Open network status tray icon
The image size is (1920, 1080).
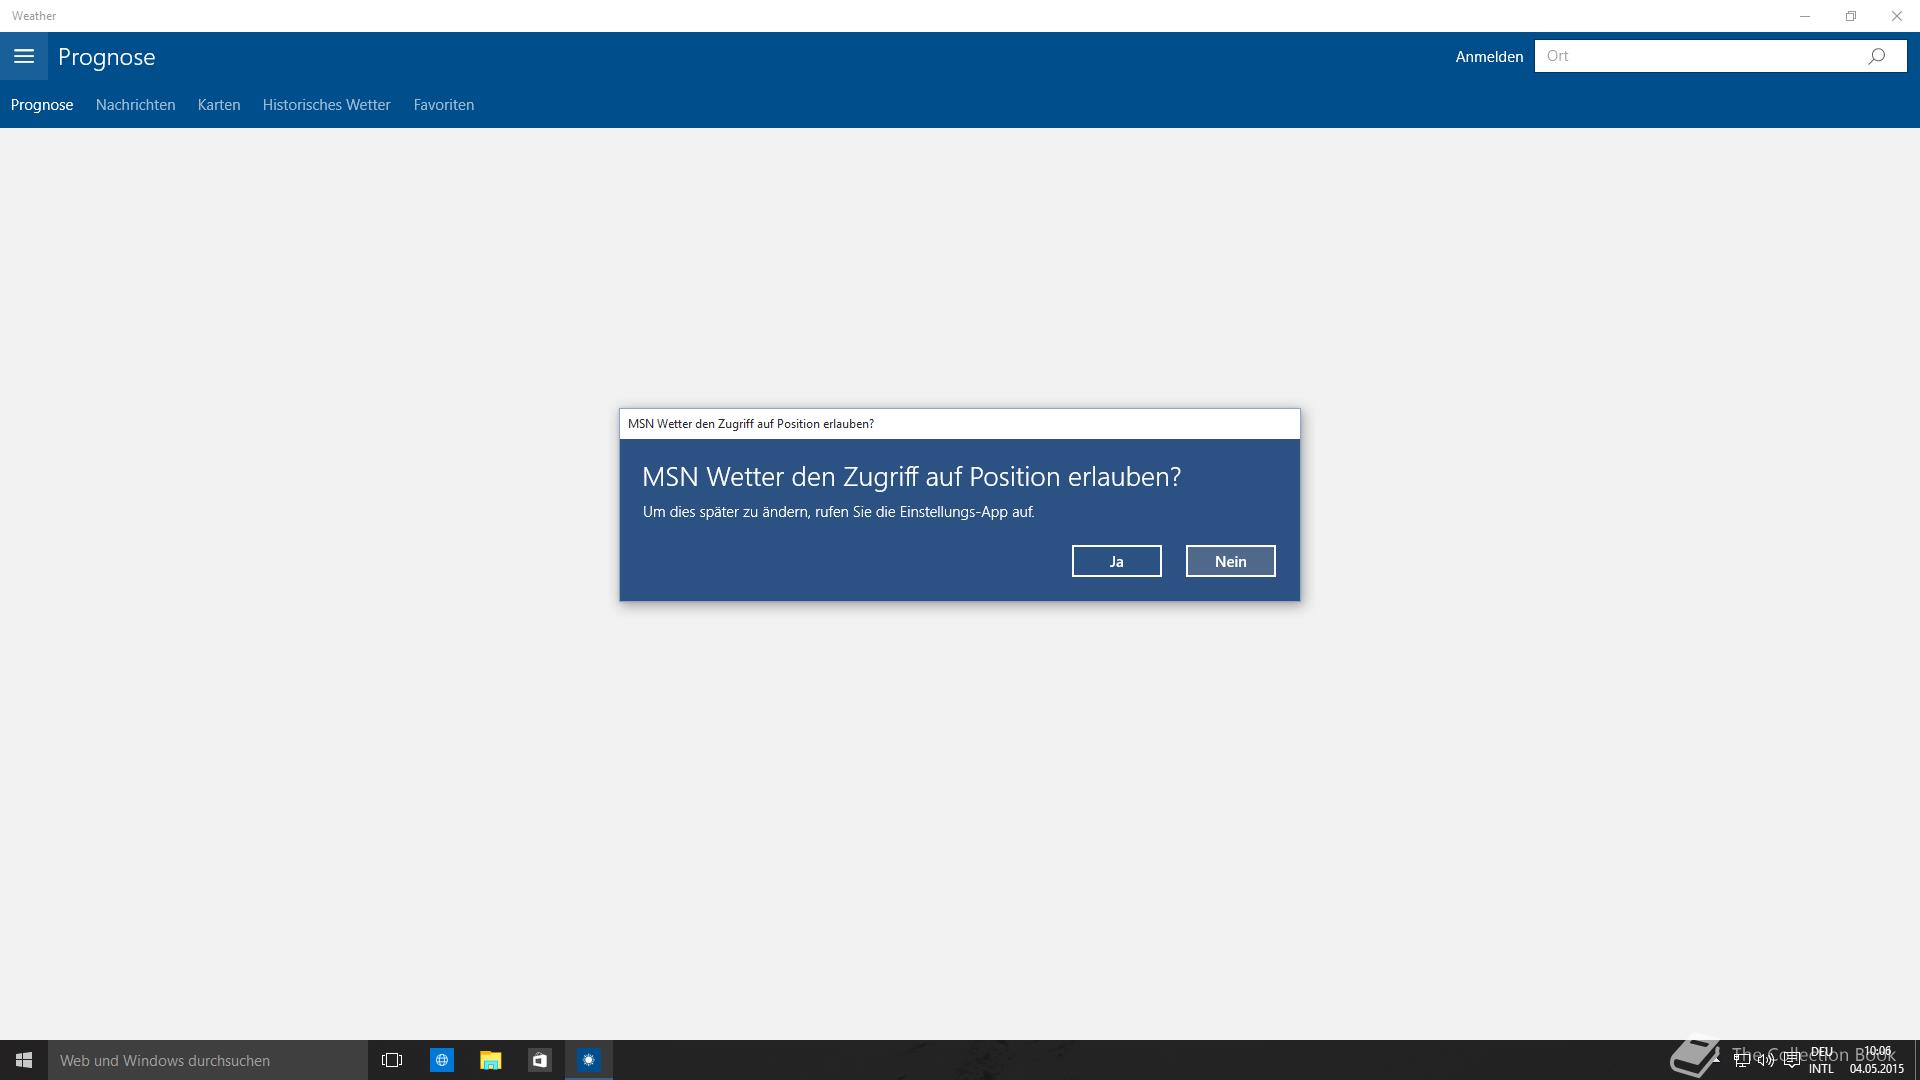[x=1742, y=1060]
